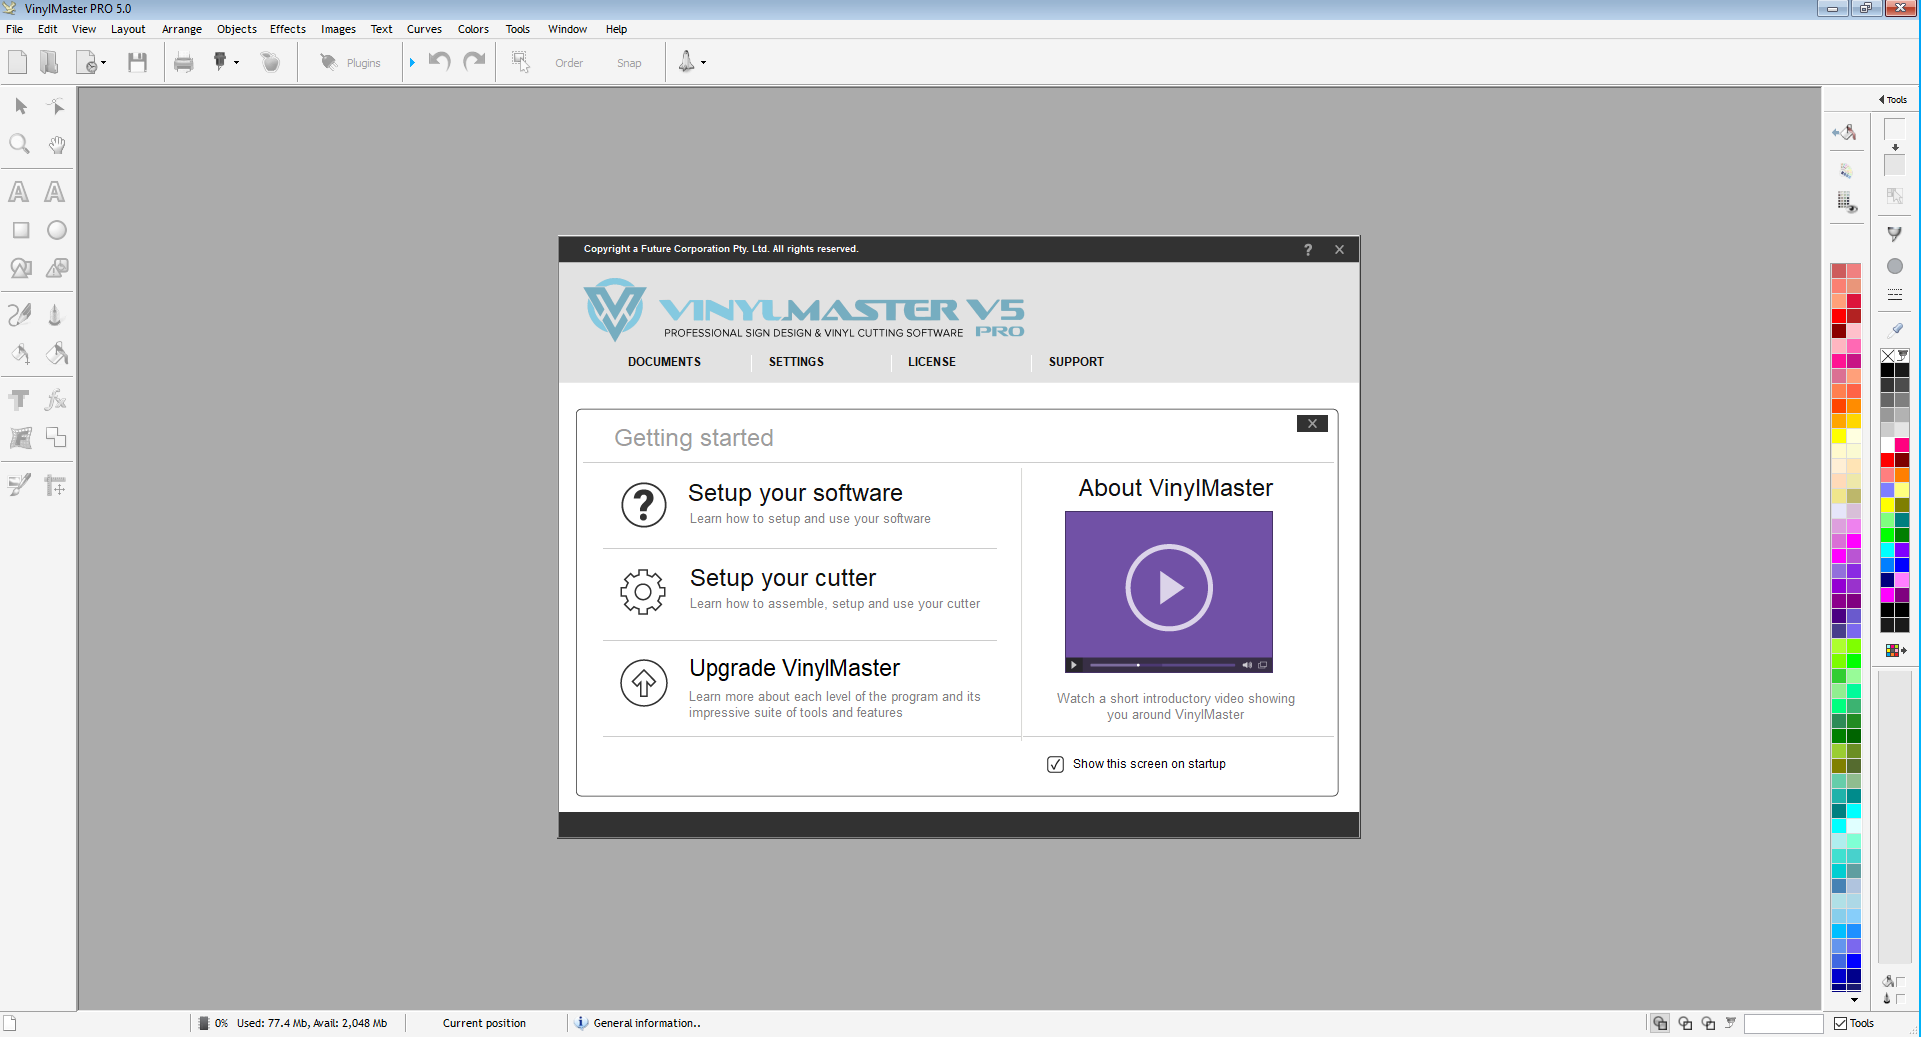This screenshot has width=1921, height=1037.
Task: Collapse the Tools panel arrow
Action: click(1881, 99)
